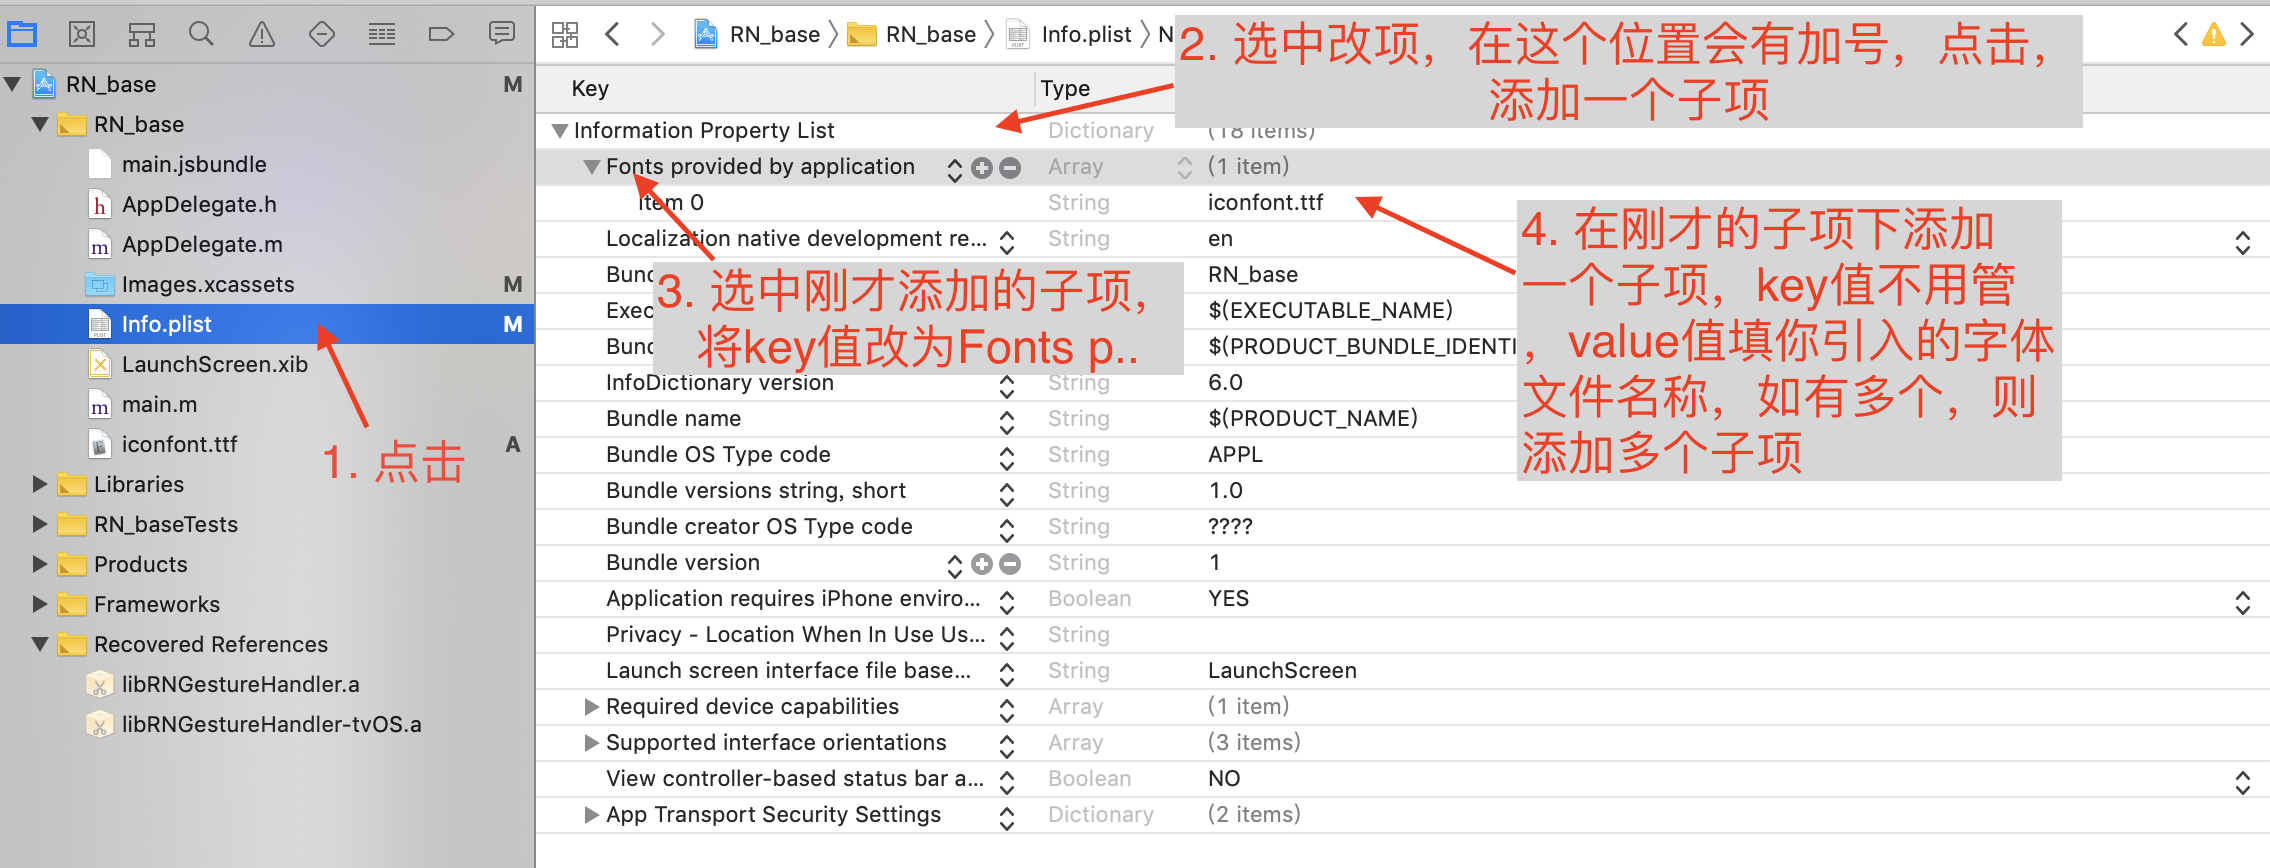Collapse the Recovered References folder
This screenshot has width=2270, height=868.
40,644
